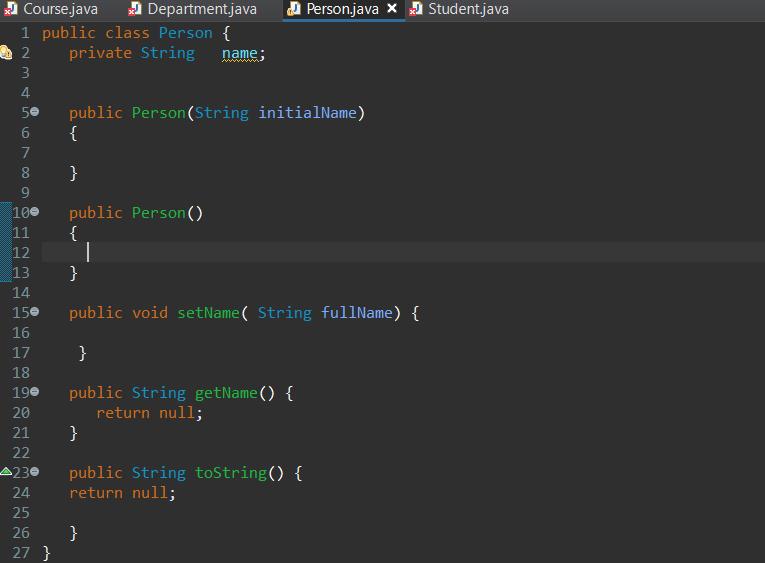
Task: Click the 'class' keyword on line 1
Action: coord(127,33)
